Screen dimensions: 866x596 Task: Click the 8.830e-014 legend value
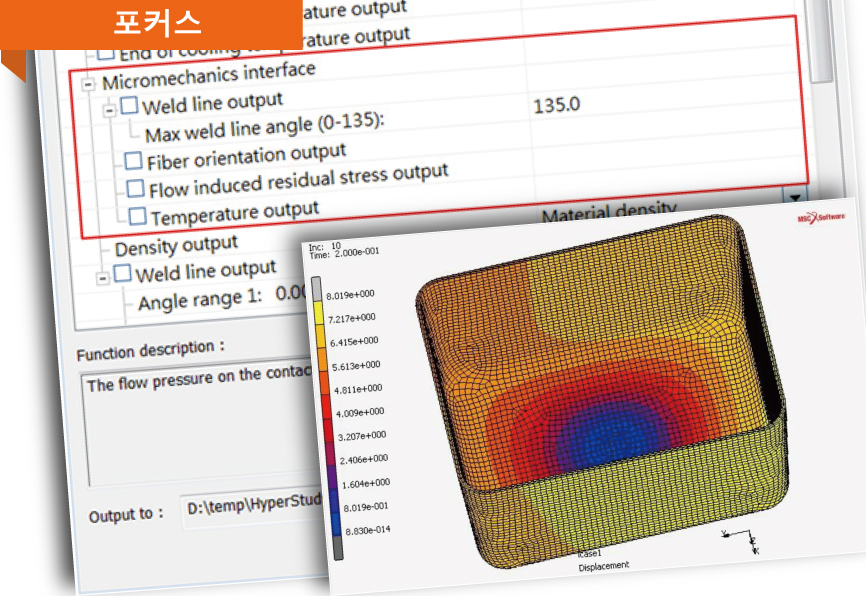(x=368, y=530)
